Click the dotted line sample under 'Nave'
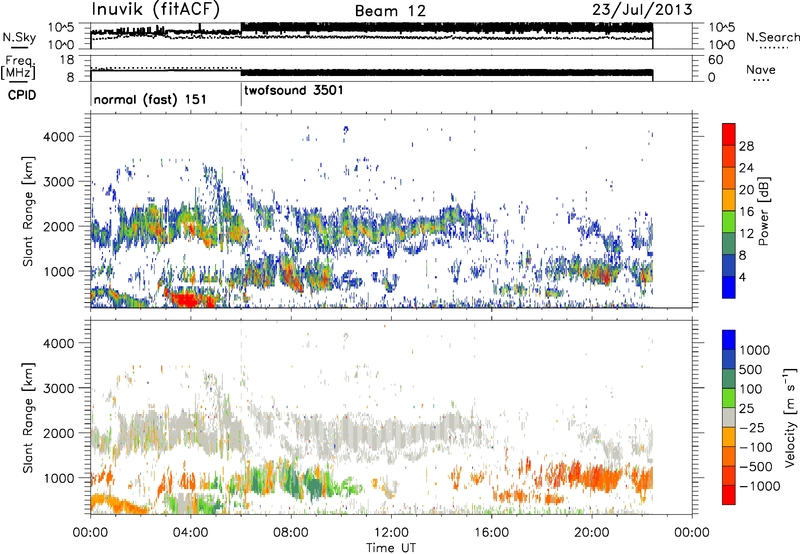The height and width of the screenshot is (554, 800). pos(761,80)
